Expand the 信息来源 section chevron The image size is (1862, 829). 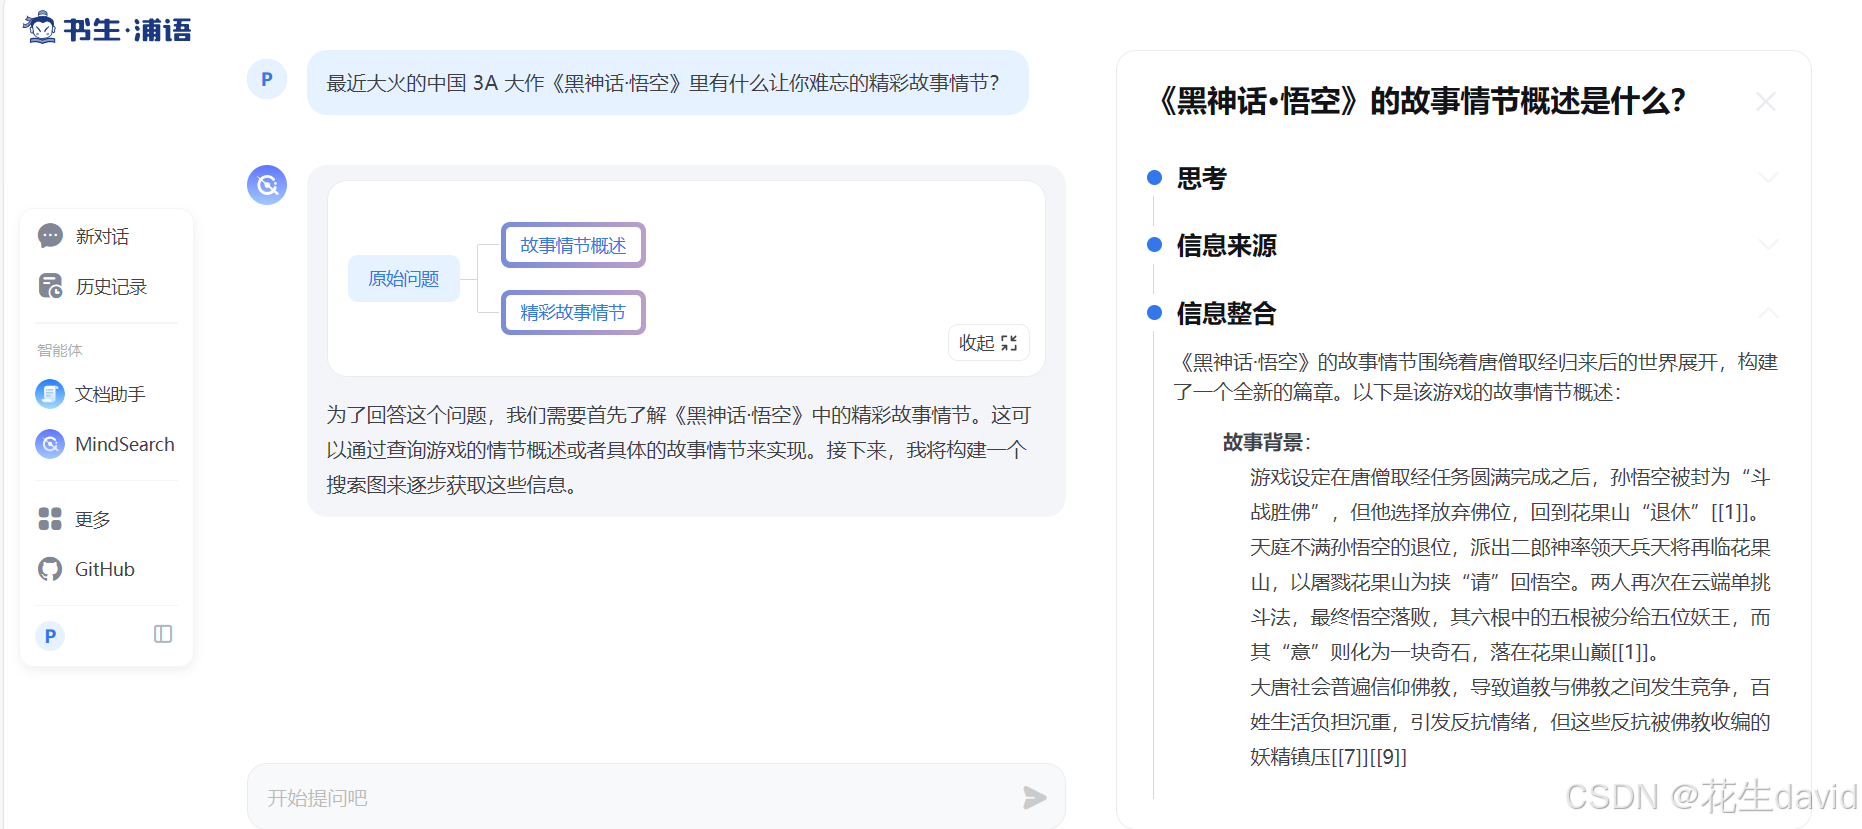[1768, 245]
